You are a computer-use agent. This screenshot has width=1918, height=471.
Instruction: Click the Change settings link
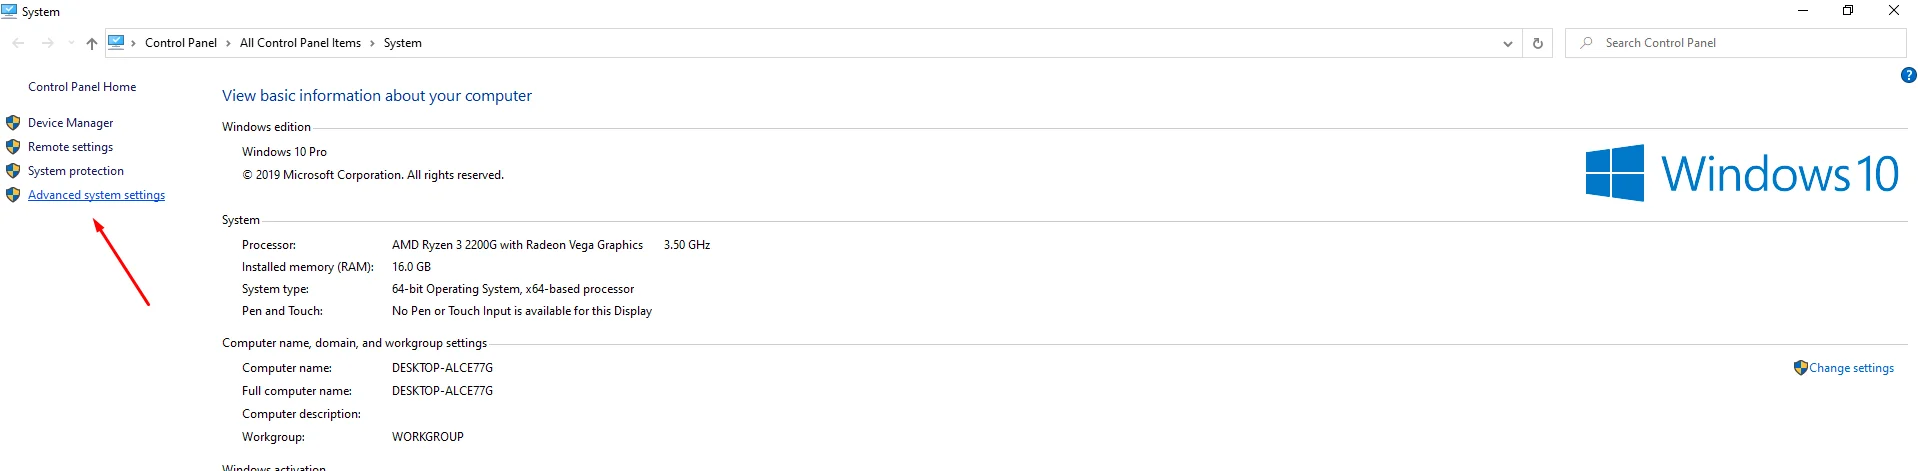[x=1851, y=368]
